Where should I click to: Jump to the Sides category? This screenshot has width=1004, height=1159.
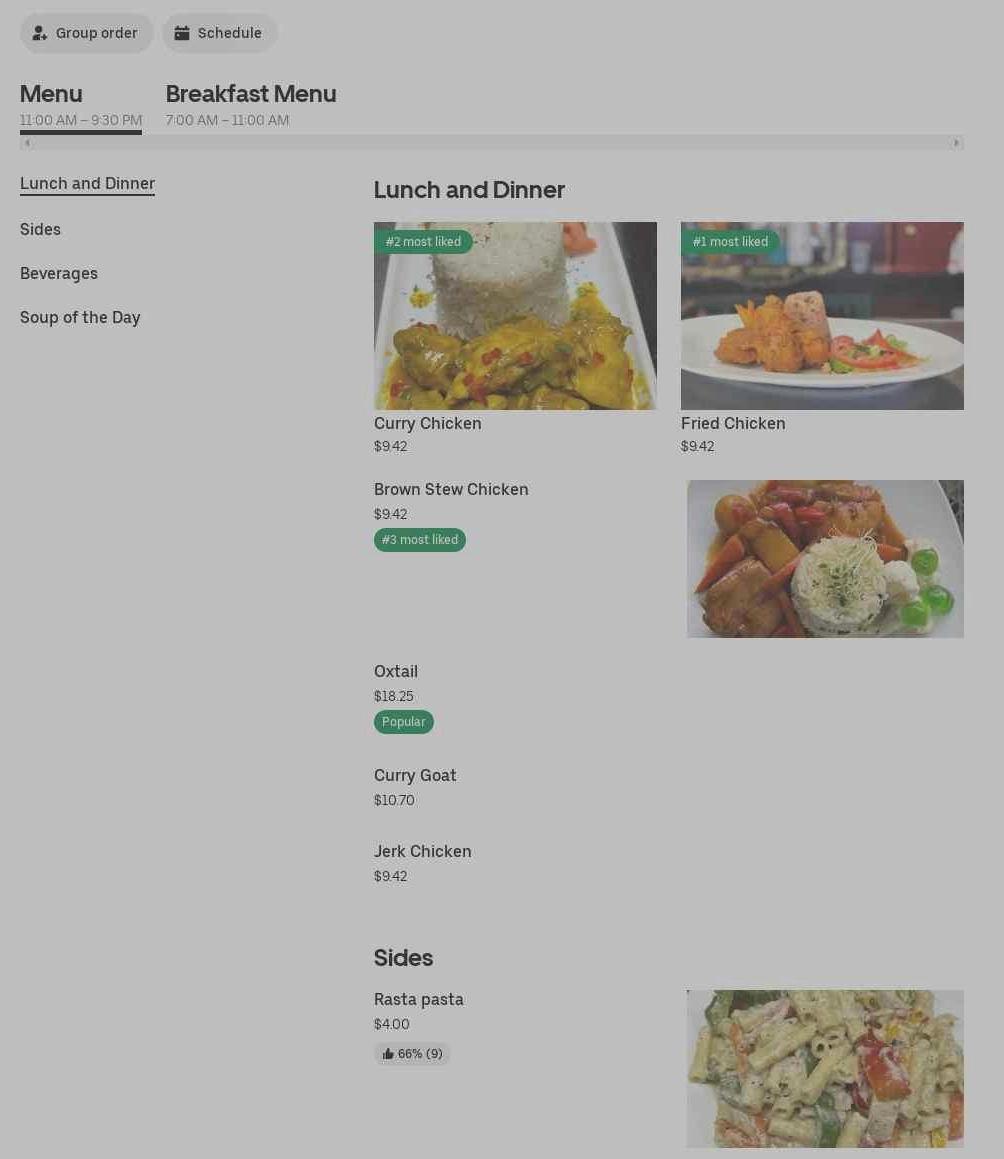tap(40, 229)
